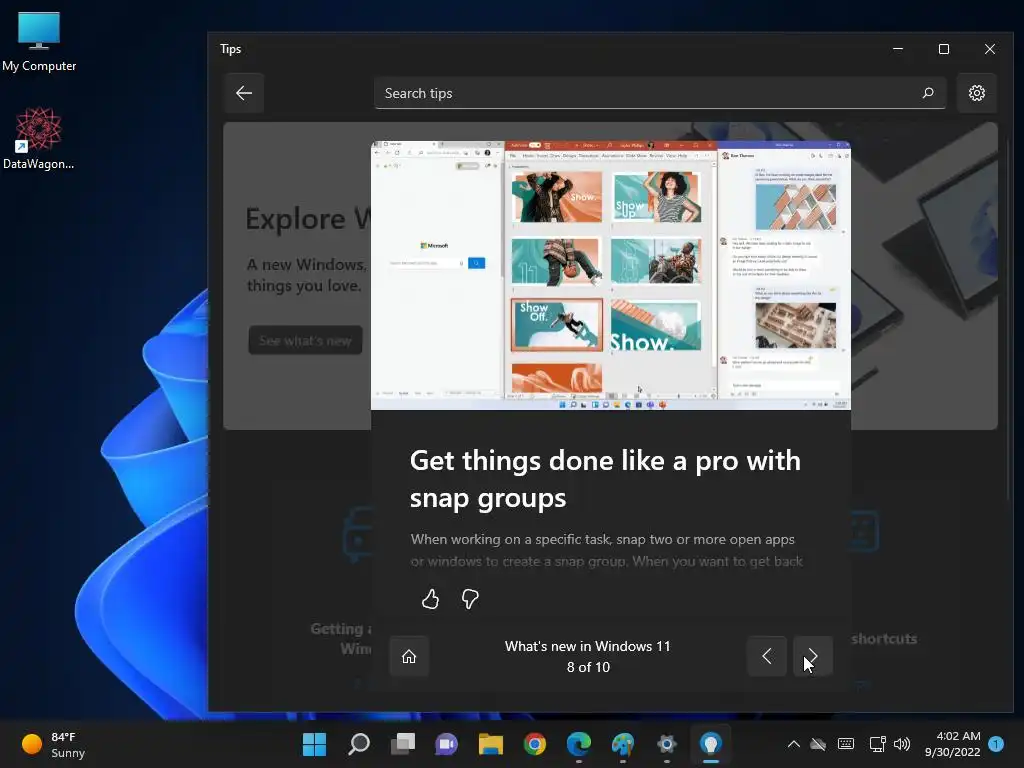The height and width of the screenshot is (768, 1024).
Task: Open the Chat app on the taskbar
Action: pyautogui.click(x=446, y=744)
